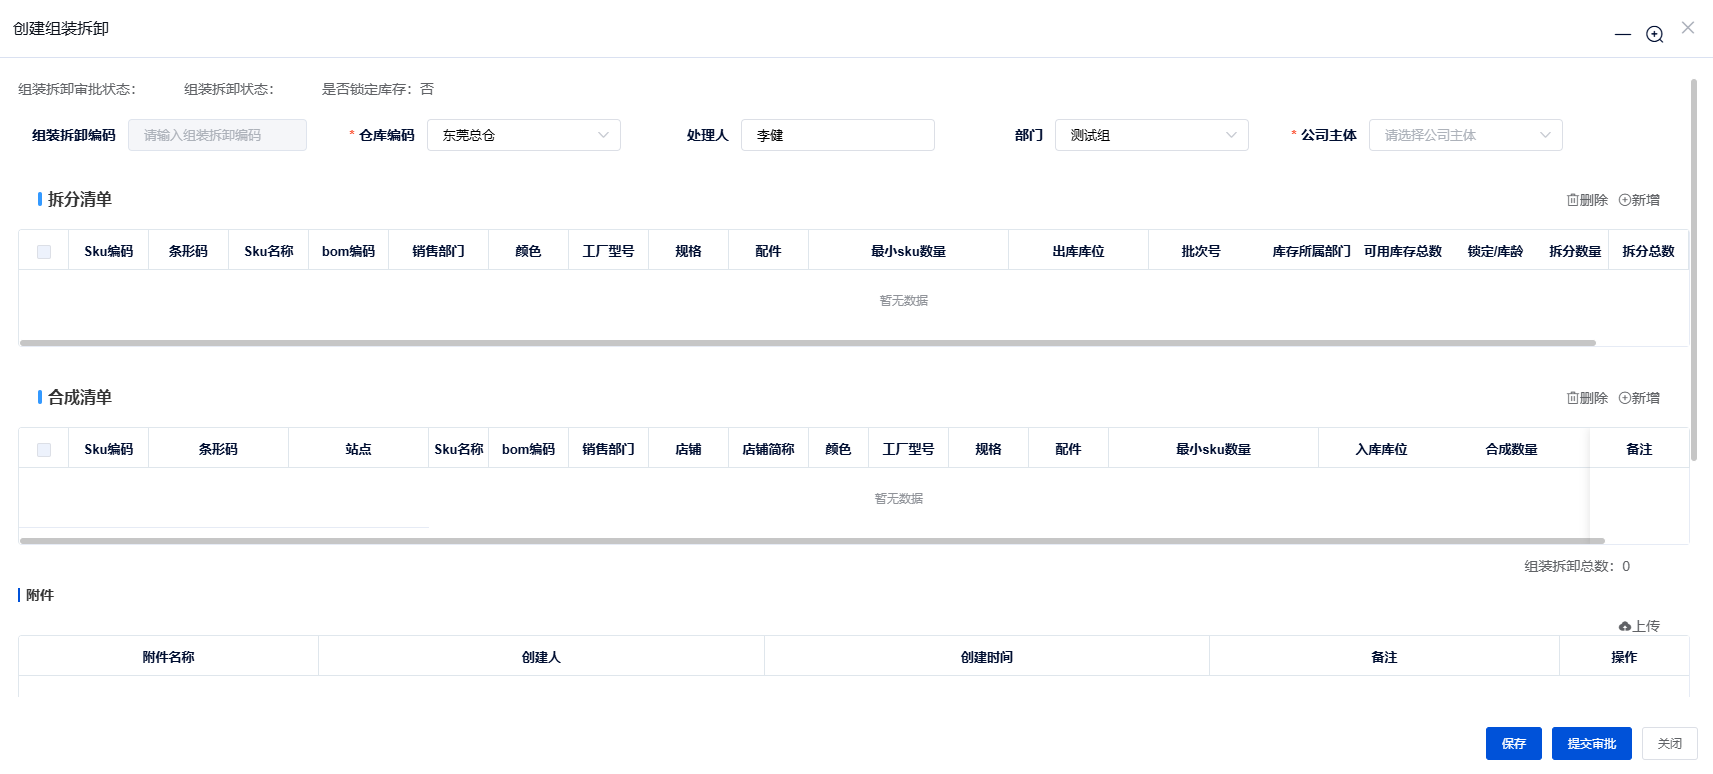The height and width of the screenshot is (774, 1713).
Task: Upload an attachment via 上传
Action: pos(1639,626)
